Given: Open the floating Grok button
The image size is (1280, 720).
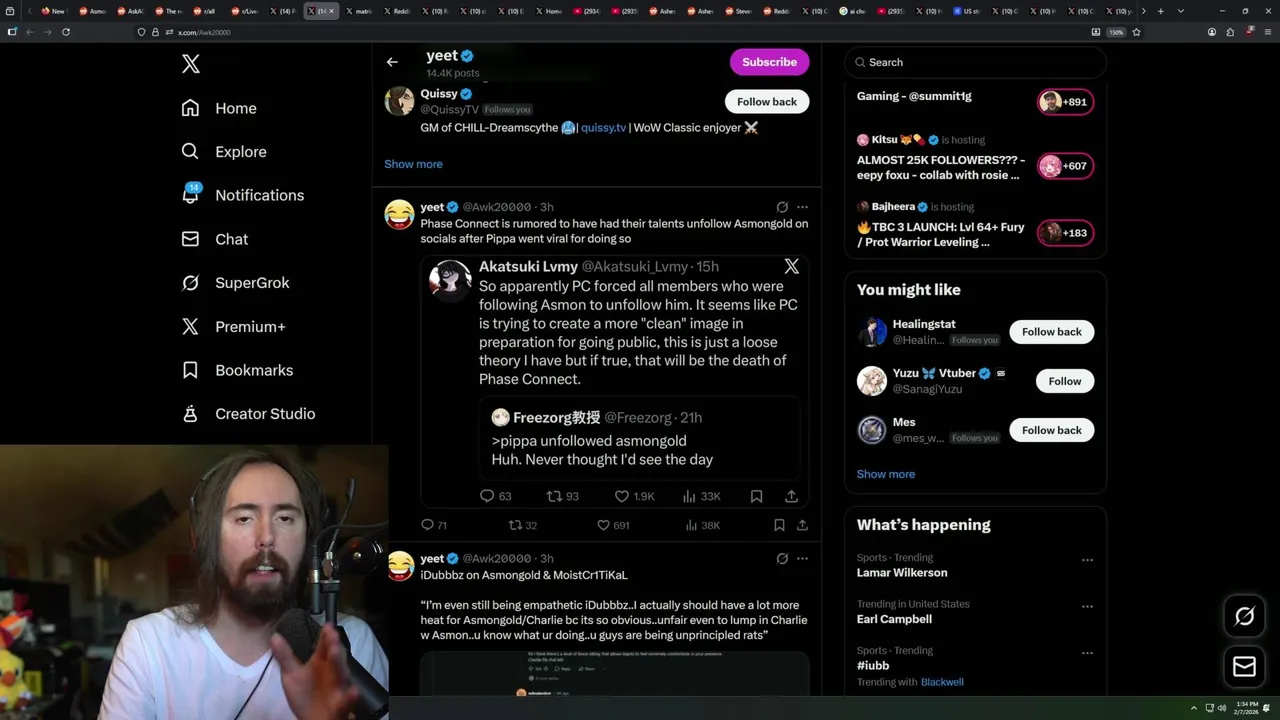Looking at the screenshot, I should (x=1244, y=617).
